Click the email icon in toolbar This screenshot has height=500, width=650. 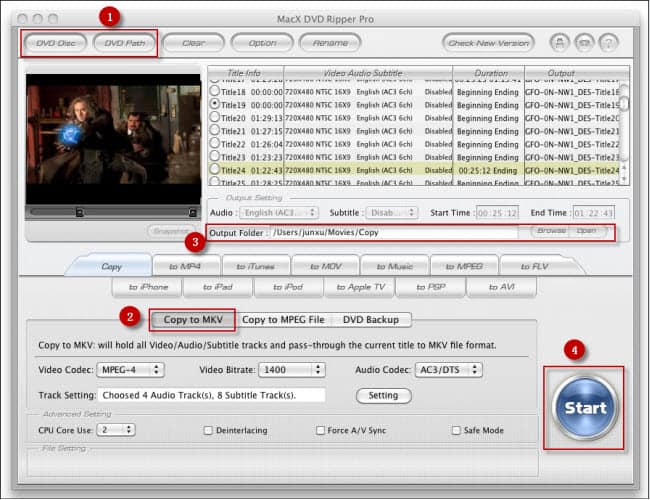[584, 43]
